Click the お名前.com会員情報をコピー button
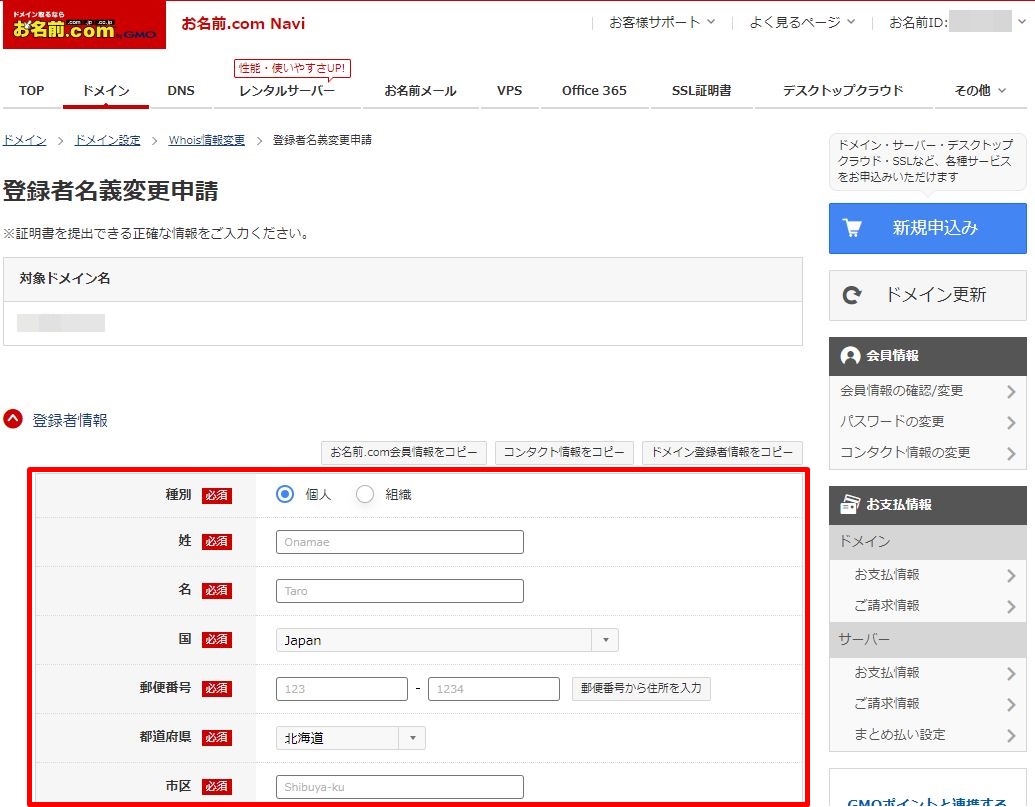The height and width of the screenshot is (807, 1035). pos(403,452)
